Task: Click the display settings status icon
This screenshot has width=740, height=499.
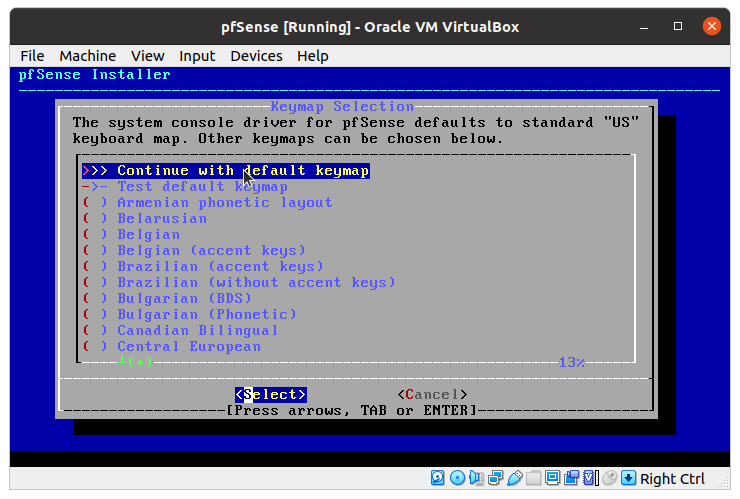Action: (553, 478)
